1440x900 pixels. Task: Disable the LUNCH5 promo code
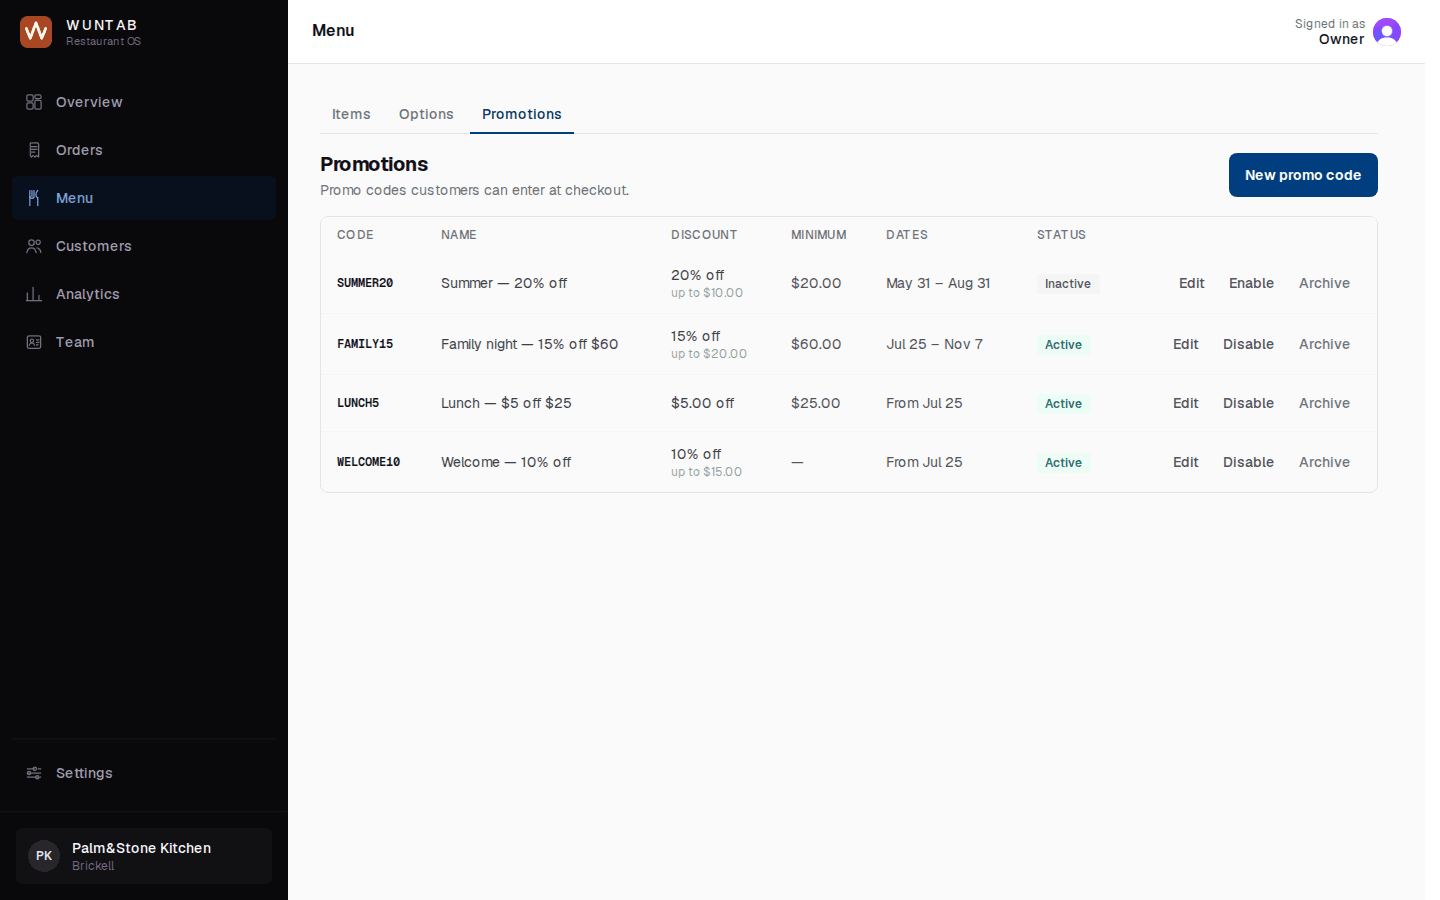tap(1248, 403)
